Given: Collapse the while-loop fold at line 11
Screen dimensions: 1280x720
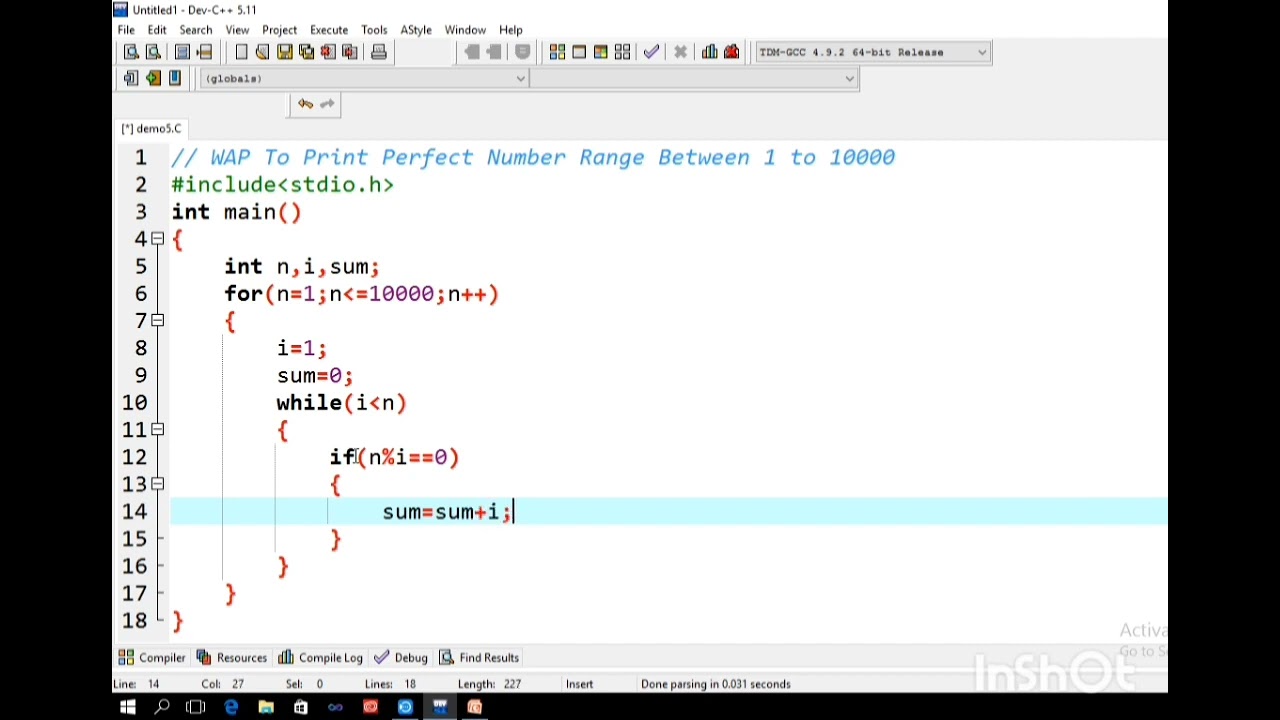Looking at the screenshot, I should point(157,430).
